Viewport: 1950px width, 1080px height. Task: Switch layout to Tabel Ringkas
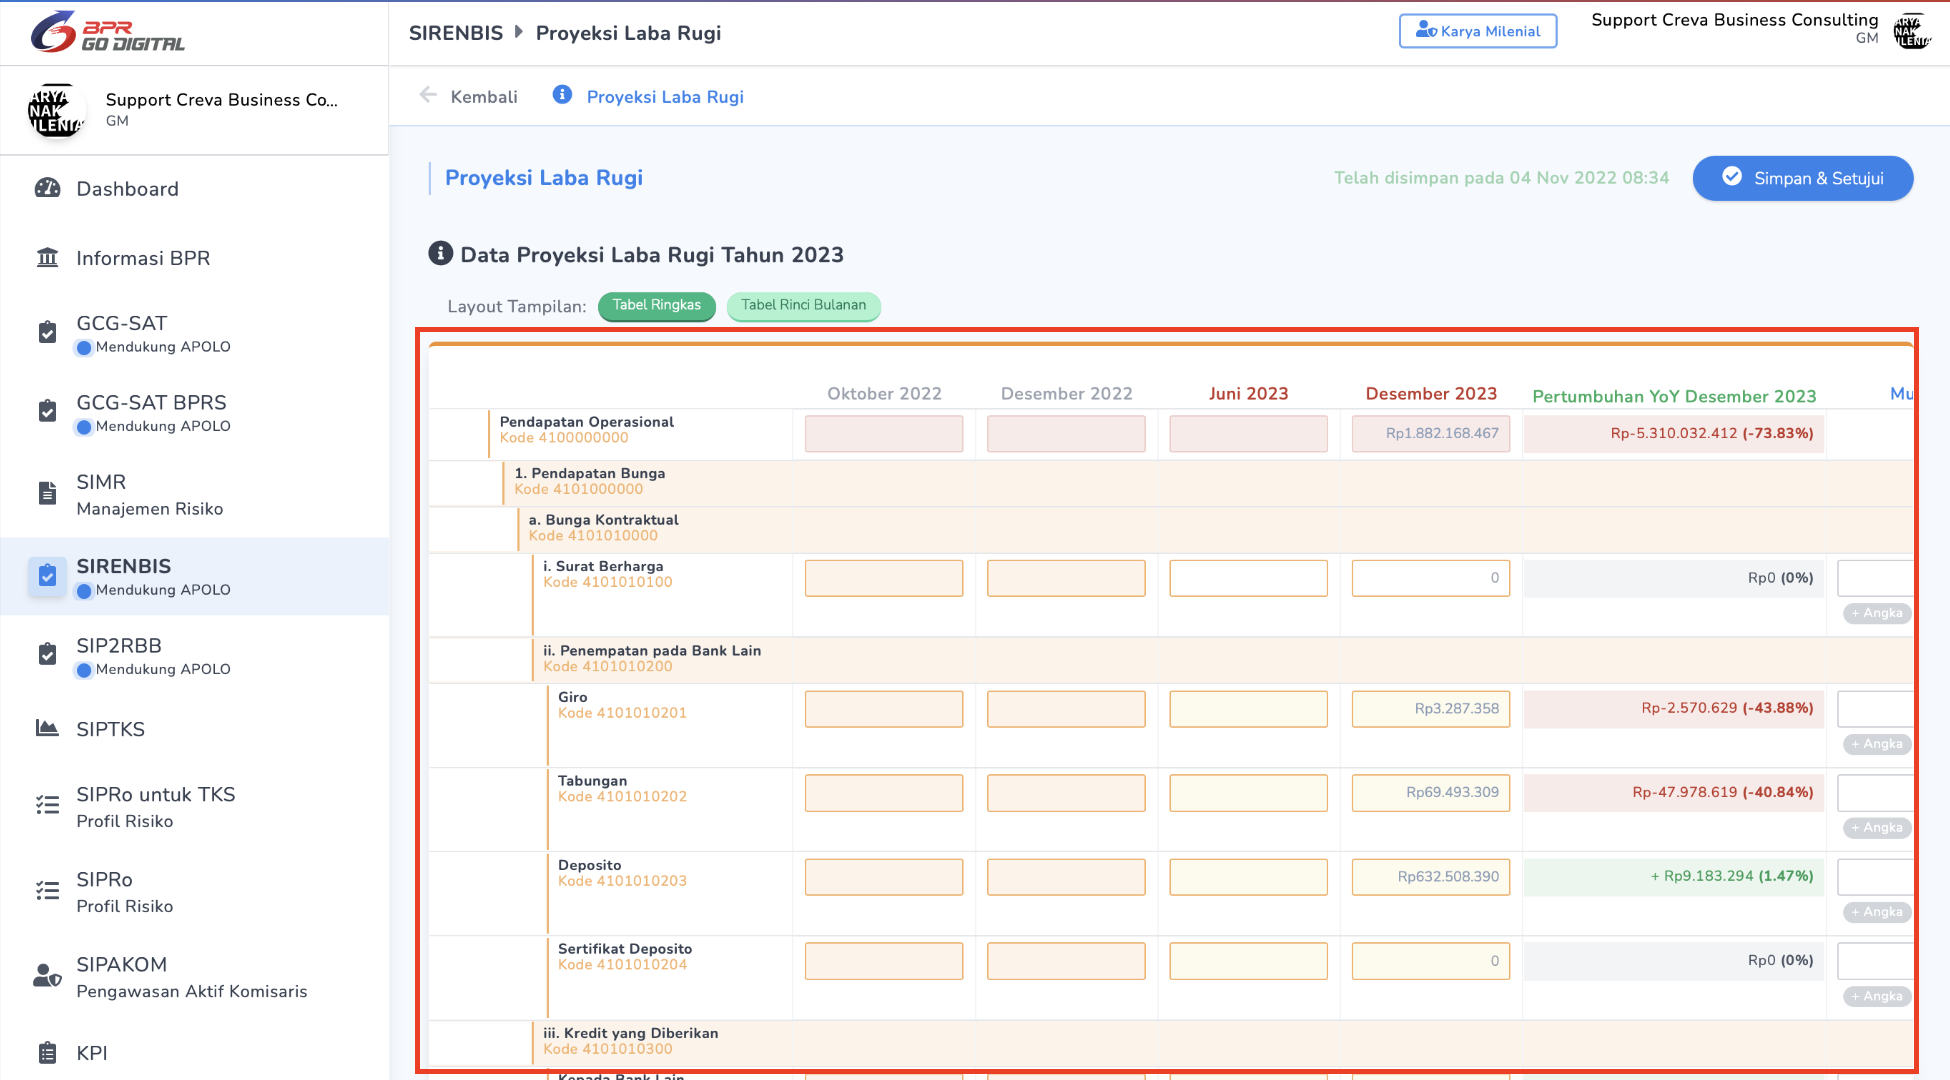(656, 305)
